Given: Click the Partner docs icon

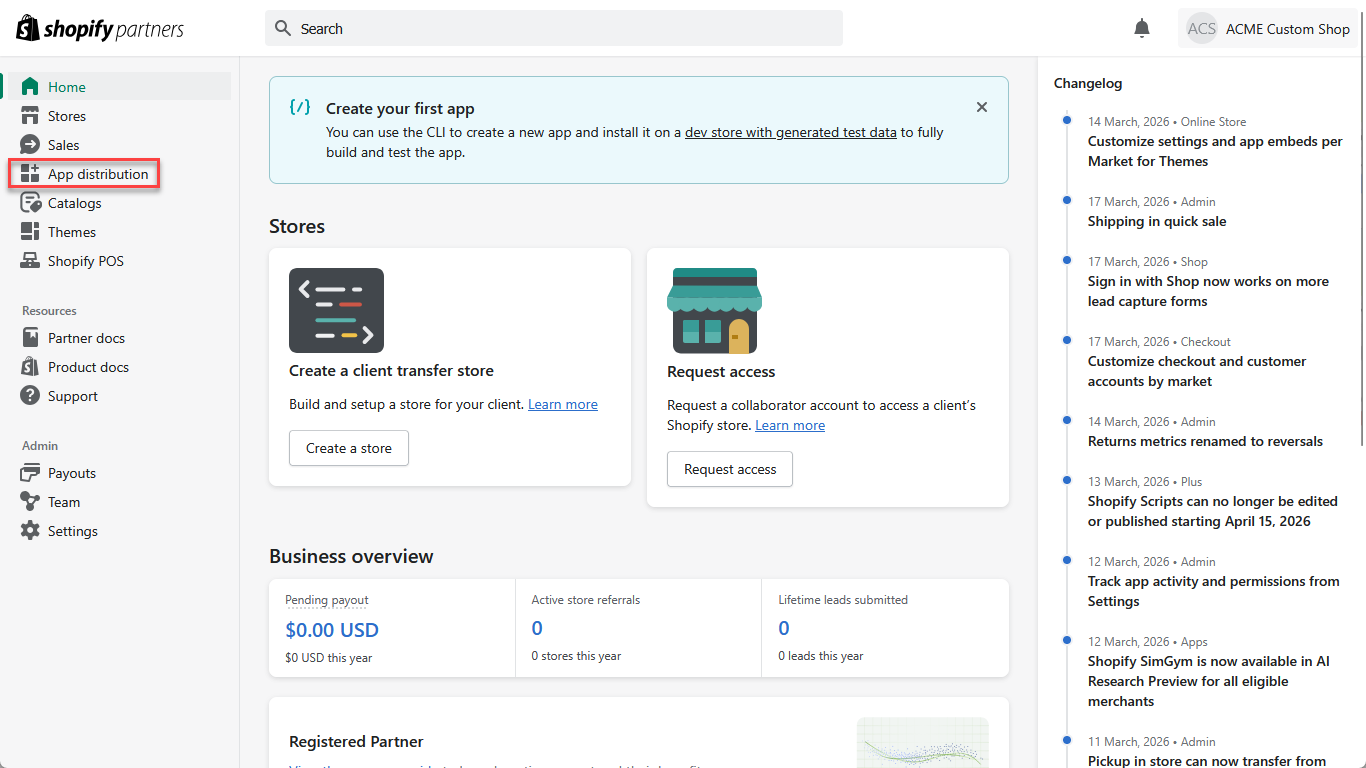Looking at the screenshot, I should (x=30, y=338).
